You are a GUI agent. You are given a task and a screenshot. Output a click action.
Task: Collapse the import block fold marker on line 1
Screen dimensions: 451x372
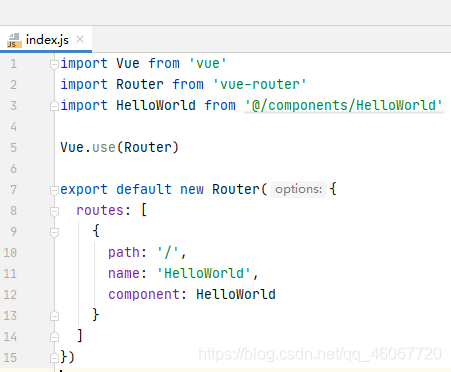pos(54,64)
